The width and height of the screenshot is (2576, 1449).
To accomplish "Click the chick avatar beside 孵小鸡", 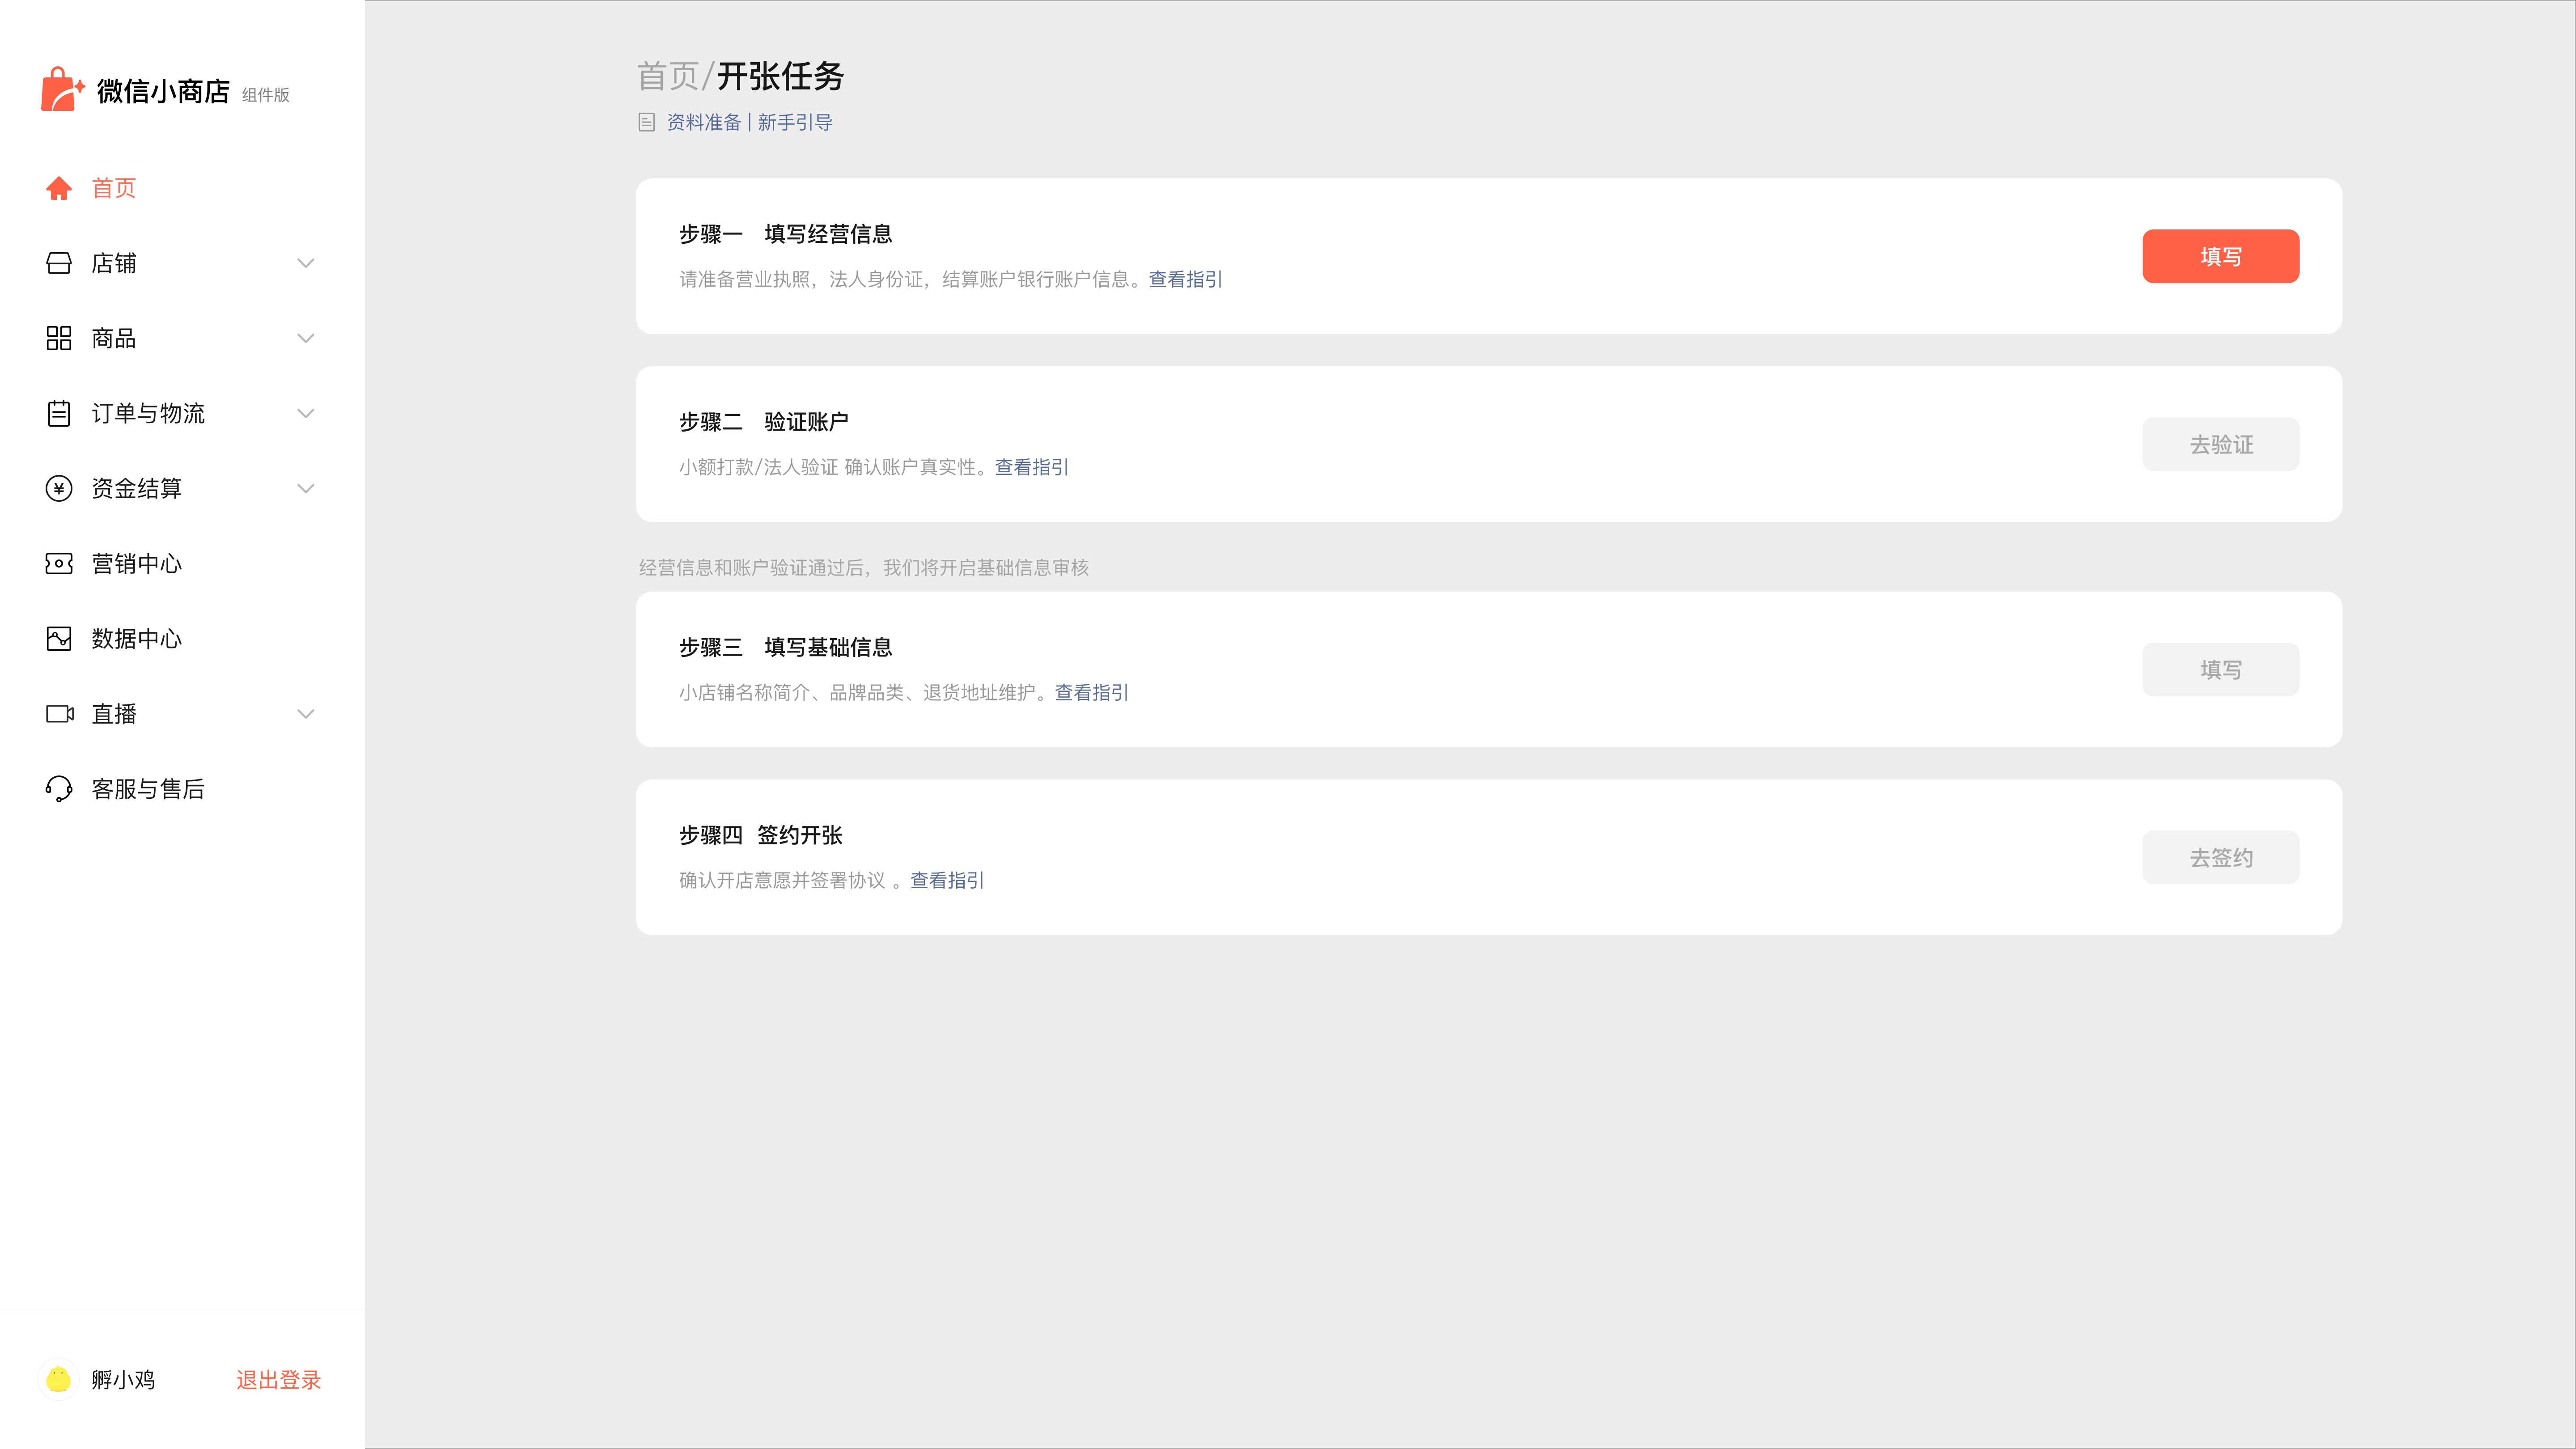I will click(58, 1380).
